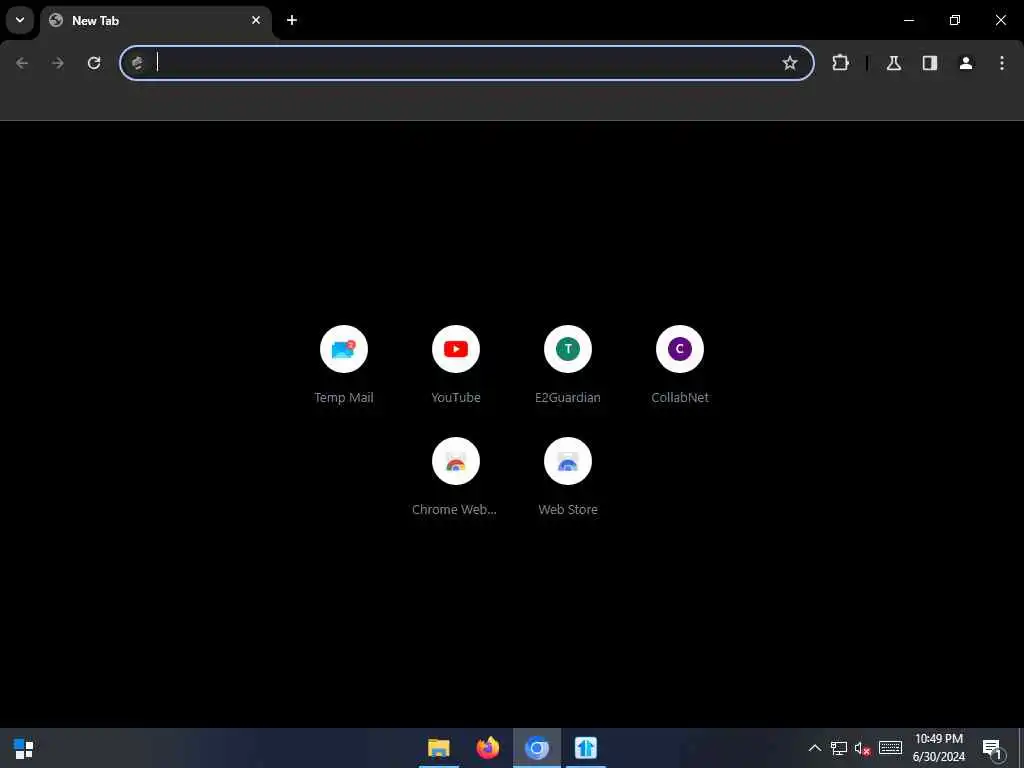Go forward to next page
This screenshot has height=768, width=1024.
pyautogui.click(x=58, y=63)
